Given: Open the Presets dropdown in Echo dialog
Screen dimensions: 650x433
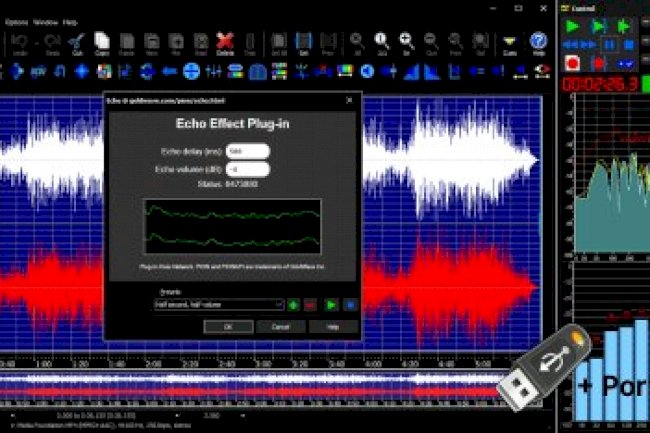Looking at the screenshot, I should click(x=218, y=304).
